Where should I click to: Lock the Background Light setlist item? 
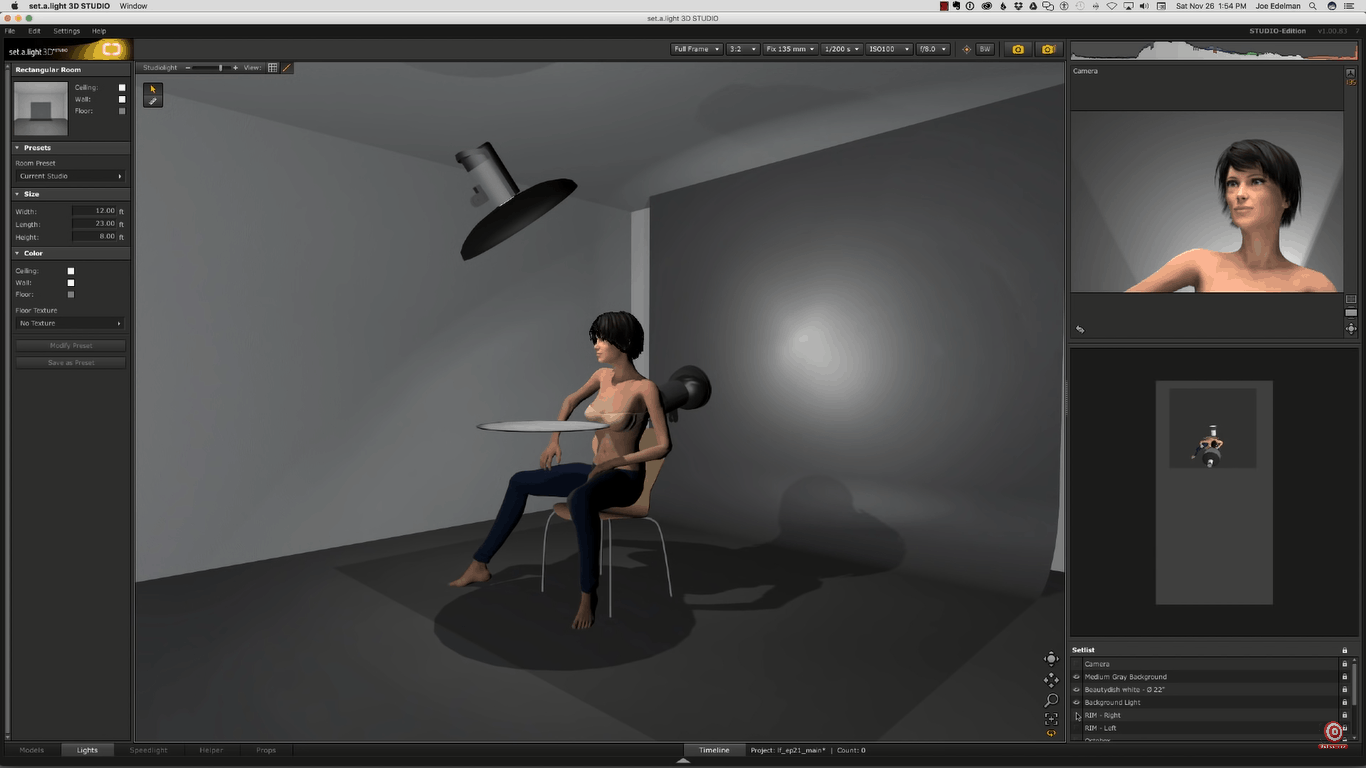[1344, 703]
